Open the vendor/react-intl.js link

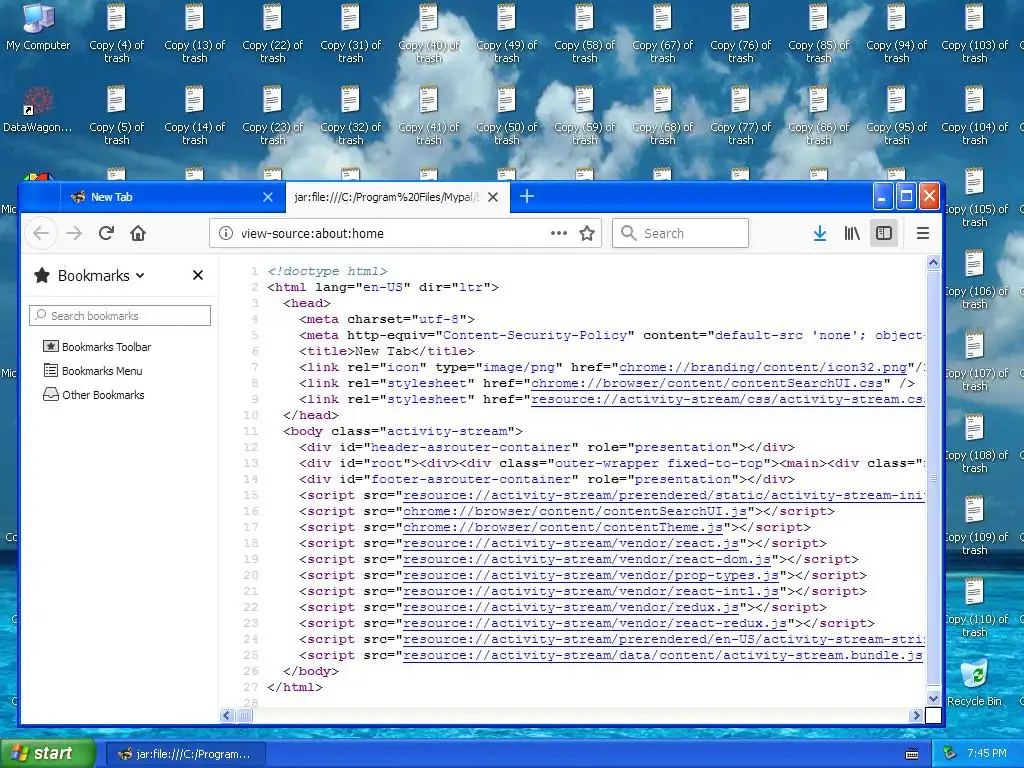[x=591, y=591]
